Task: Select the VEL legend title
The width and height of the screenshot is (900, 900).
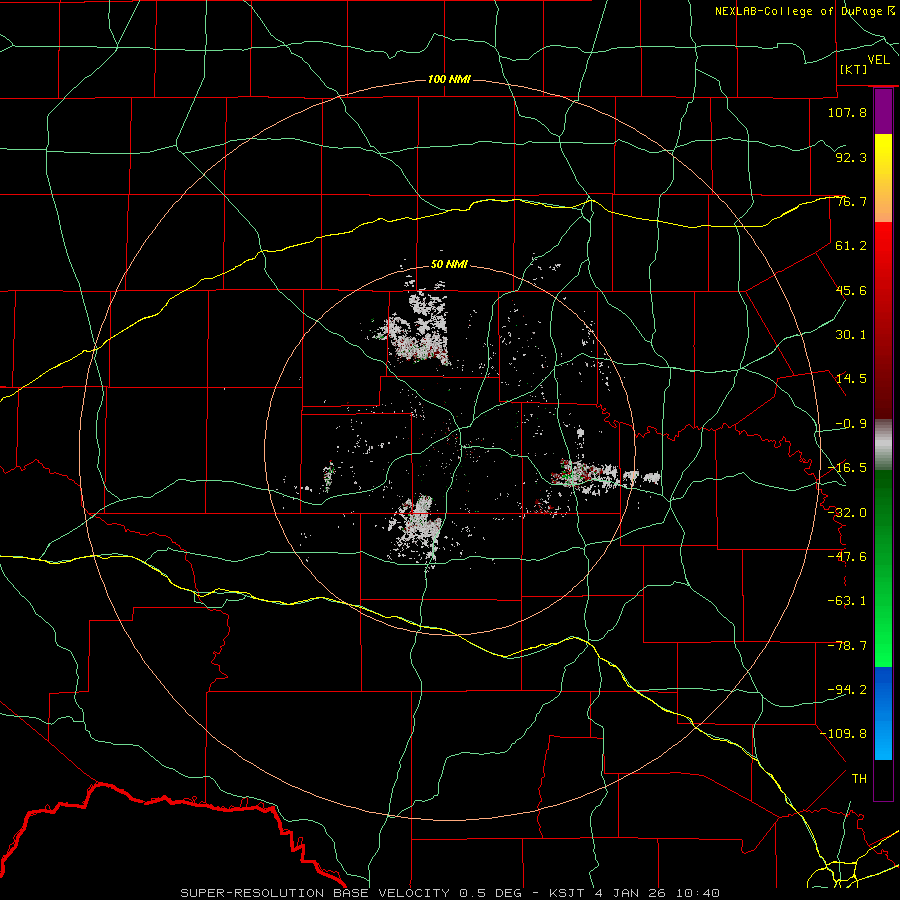Action: point(878,60)
